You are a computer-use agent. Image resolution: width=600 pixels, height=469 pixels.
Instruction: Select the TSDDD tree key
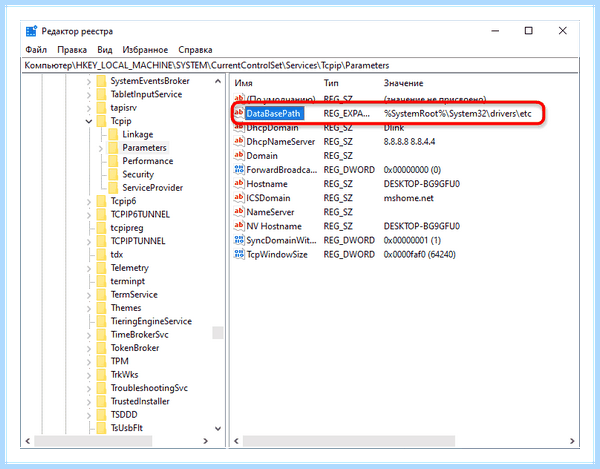[124, 415]
